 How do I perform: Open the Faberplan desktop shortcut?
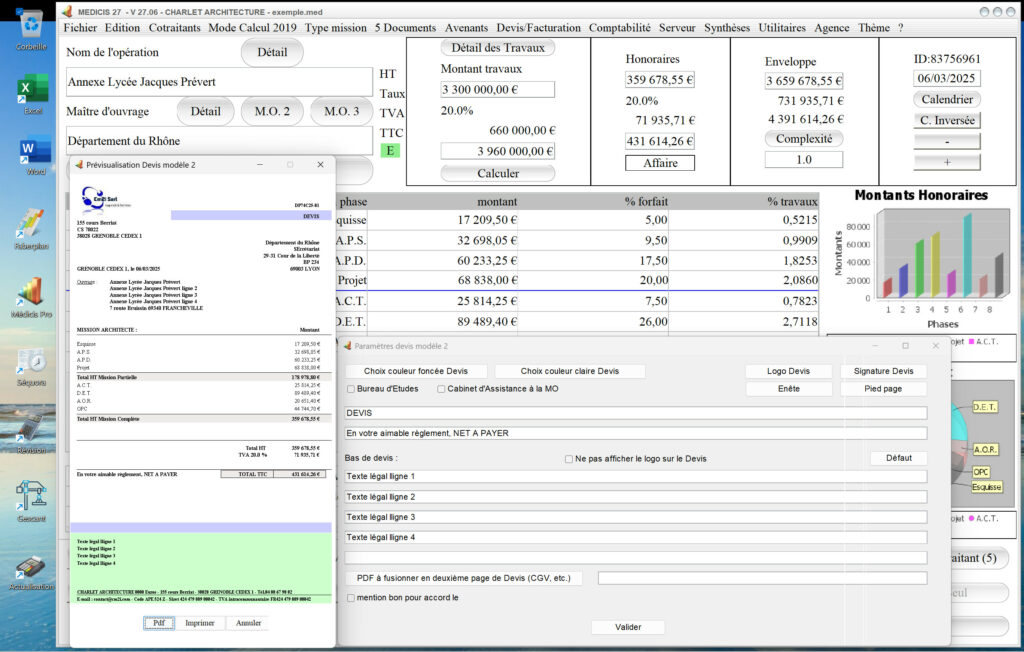pyautogui.click(x=31, y=229)
